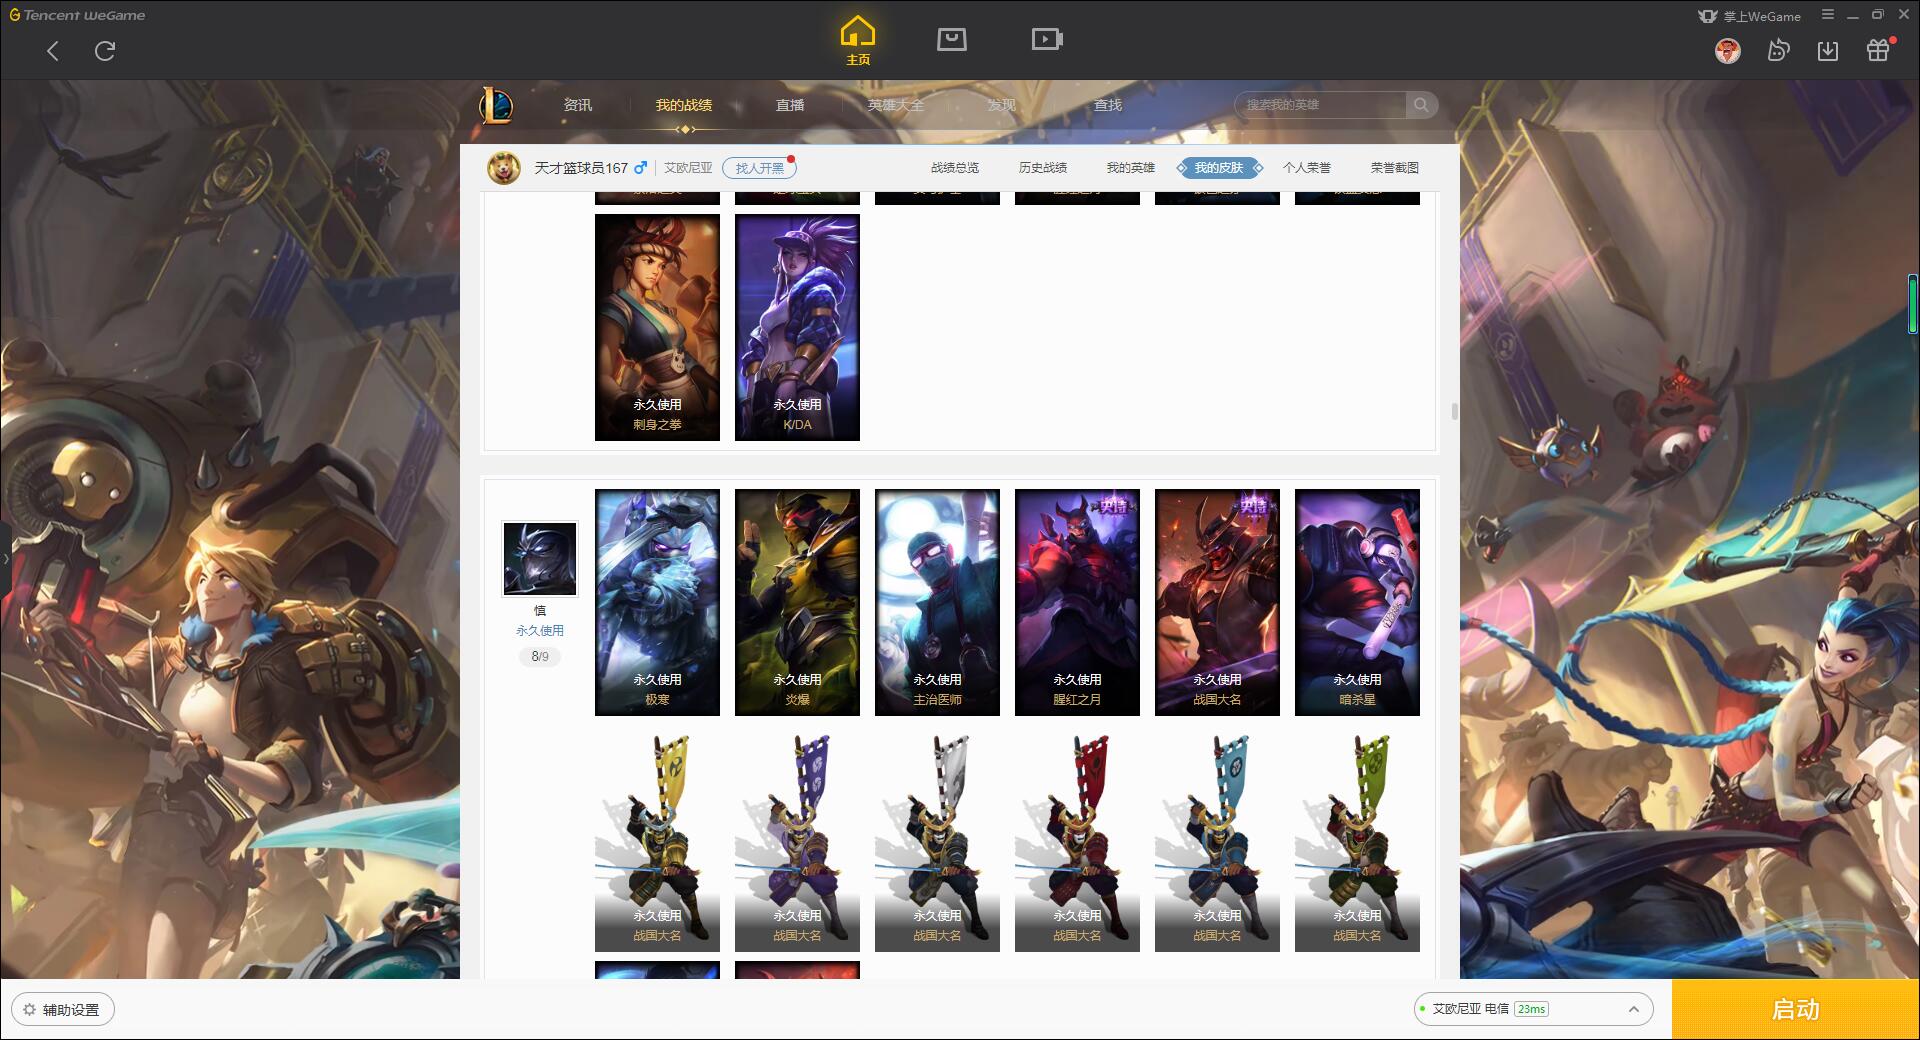Switch to the 英雄大全 tab
This screenshot has height=1040, width=1920.
pyautogui.click(x=896, y=105)
